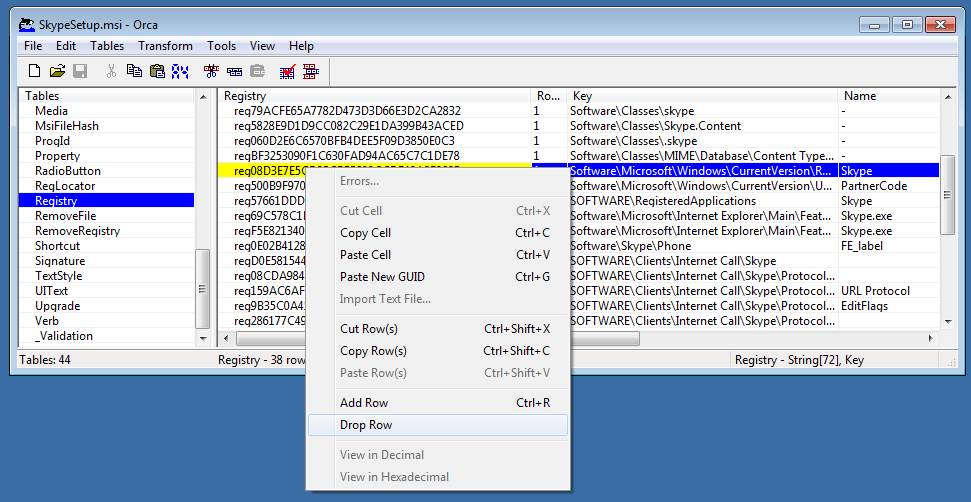
Task: Open the Edit menu
Action: point(66,46)
